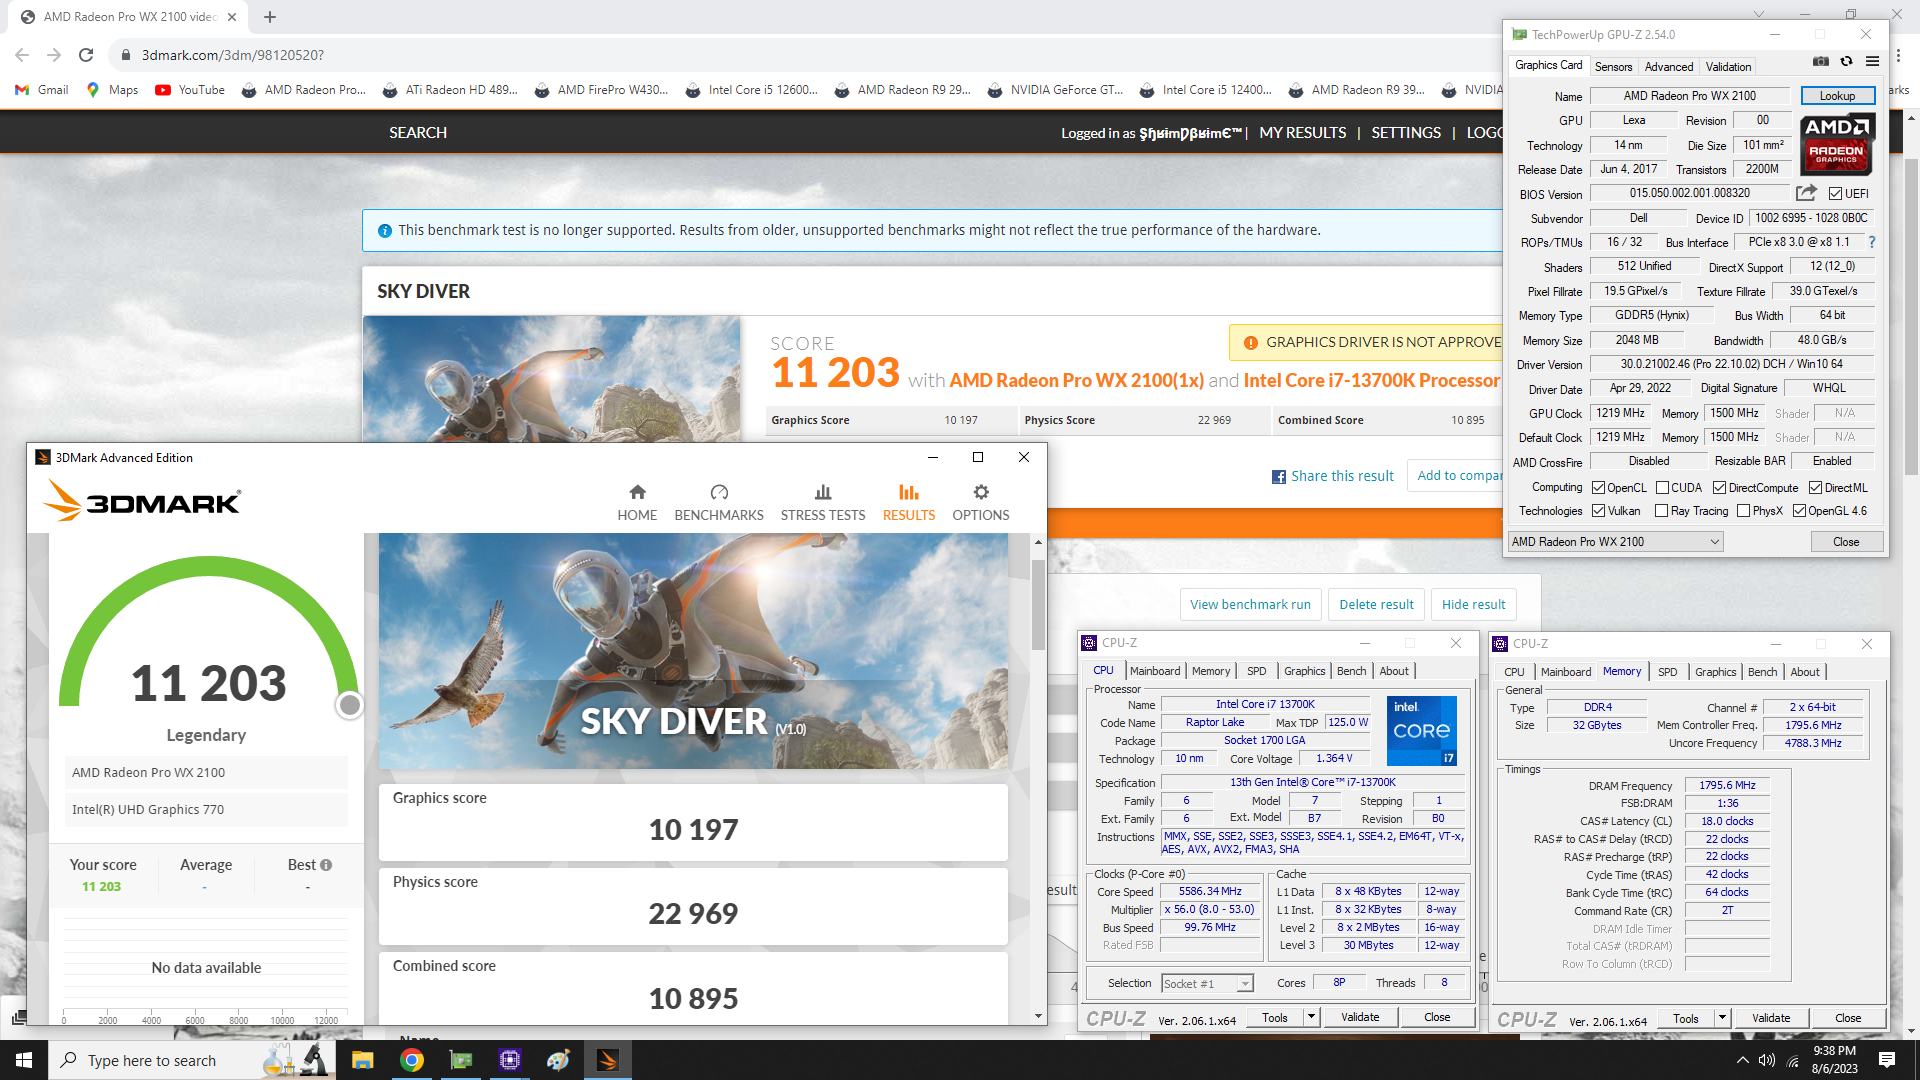Open the Windows Start menu
This screenshot has width=1920, height=1080.
24,1060
